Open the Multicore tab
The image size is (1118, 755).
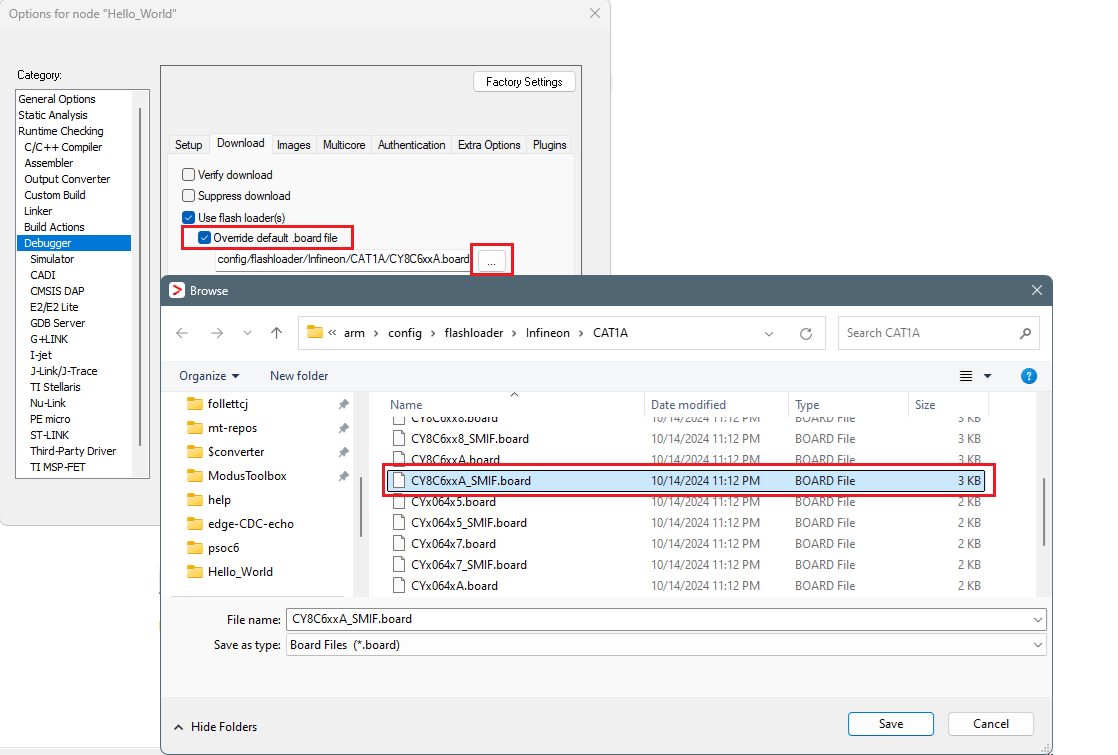coord(344,145)
